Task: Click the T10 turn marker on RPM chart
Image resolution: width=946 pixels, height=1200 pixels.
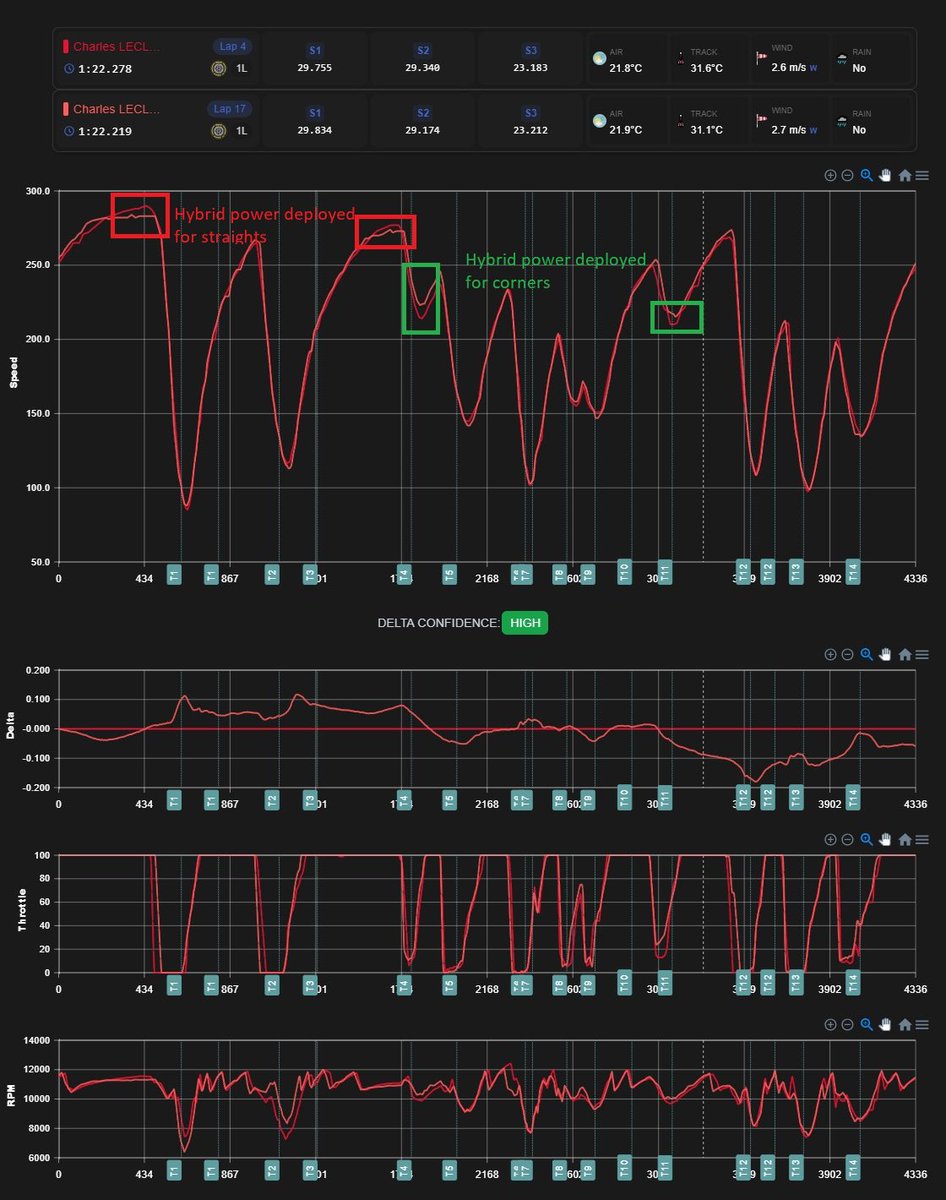Action: pos(624,1166)
